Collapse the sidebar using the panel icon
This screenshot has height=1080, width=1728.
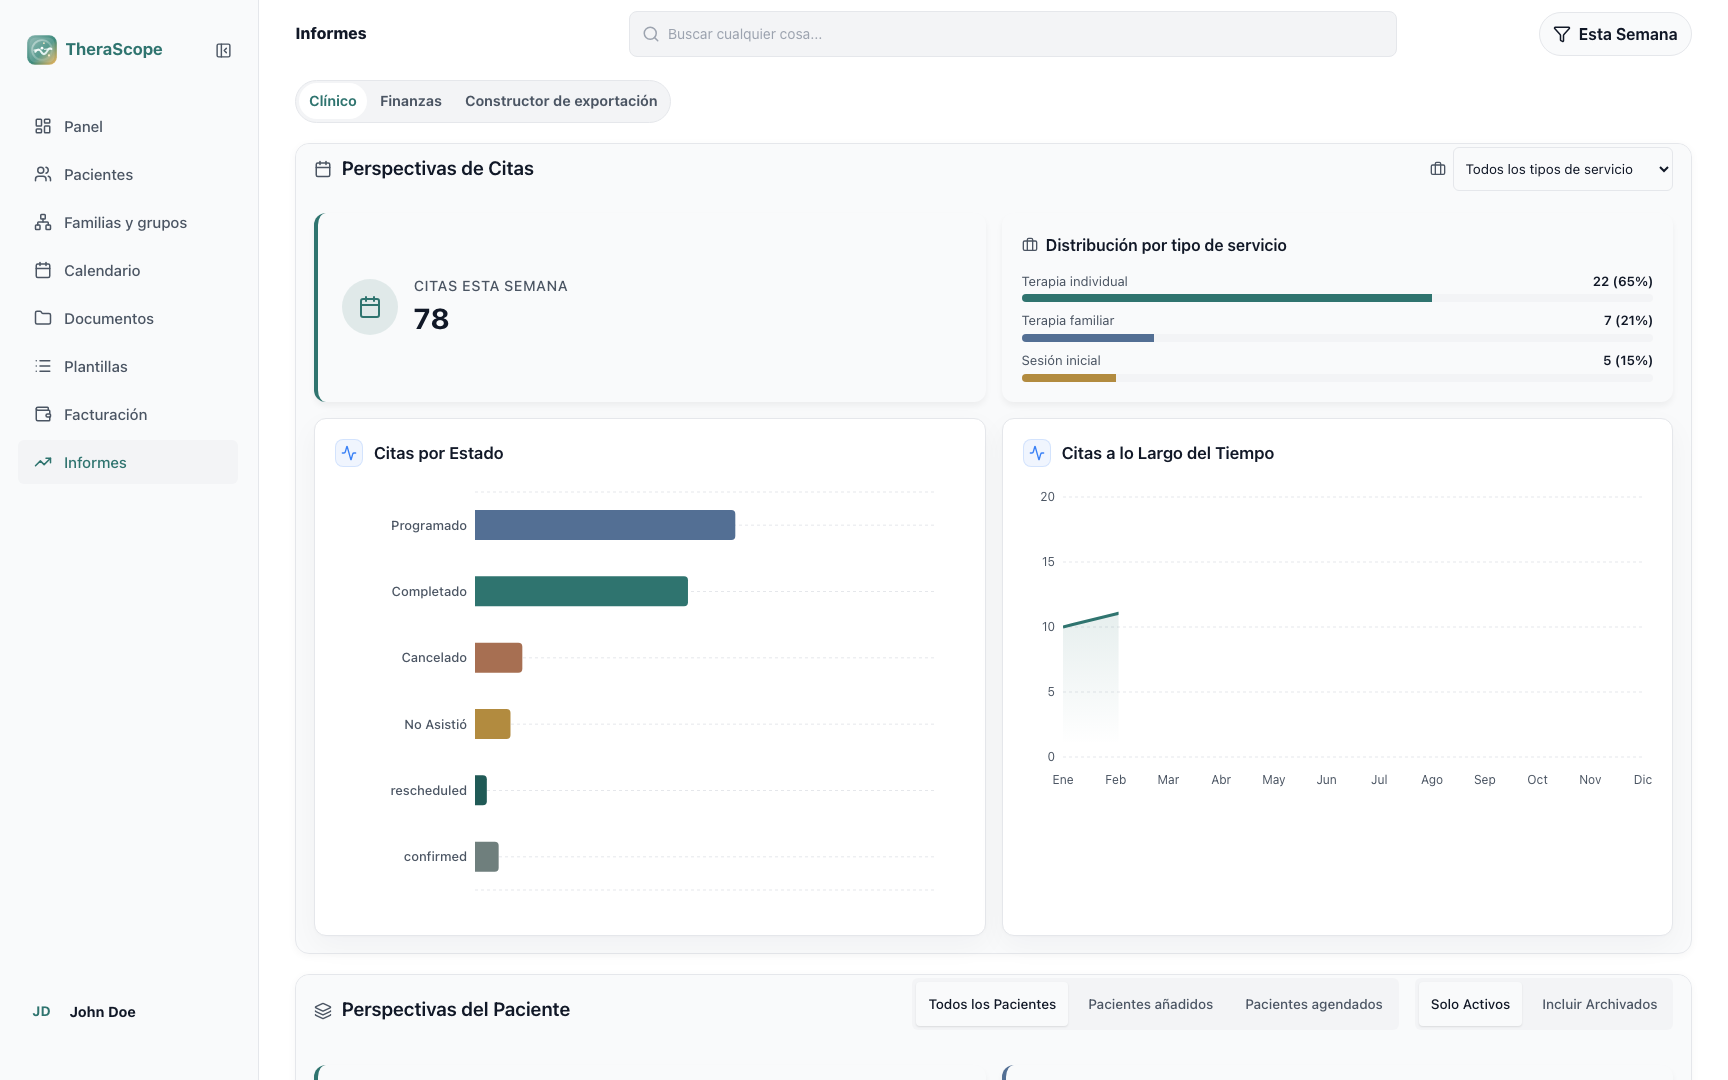click(224, 50)
